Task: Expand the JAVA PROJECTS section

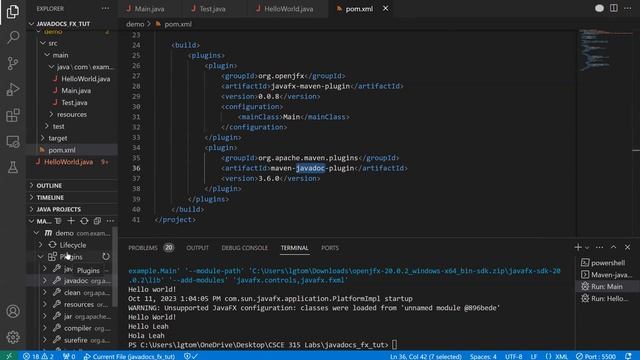Action: [x=58, y=209]
